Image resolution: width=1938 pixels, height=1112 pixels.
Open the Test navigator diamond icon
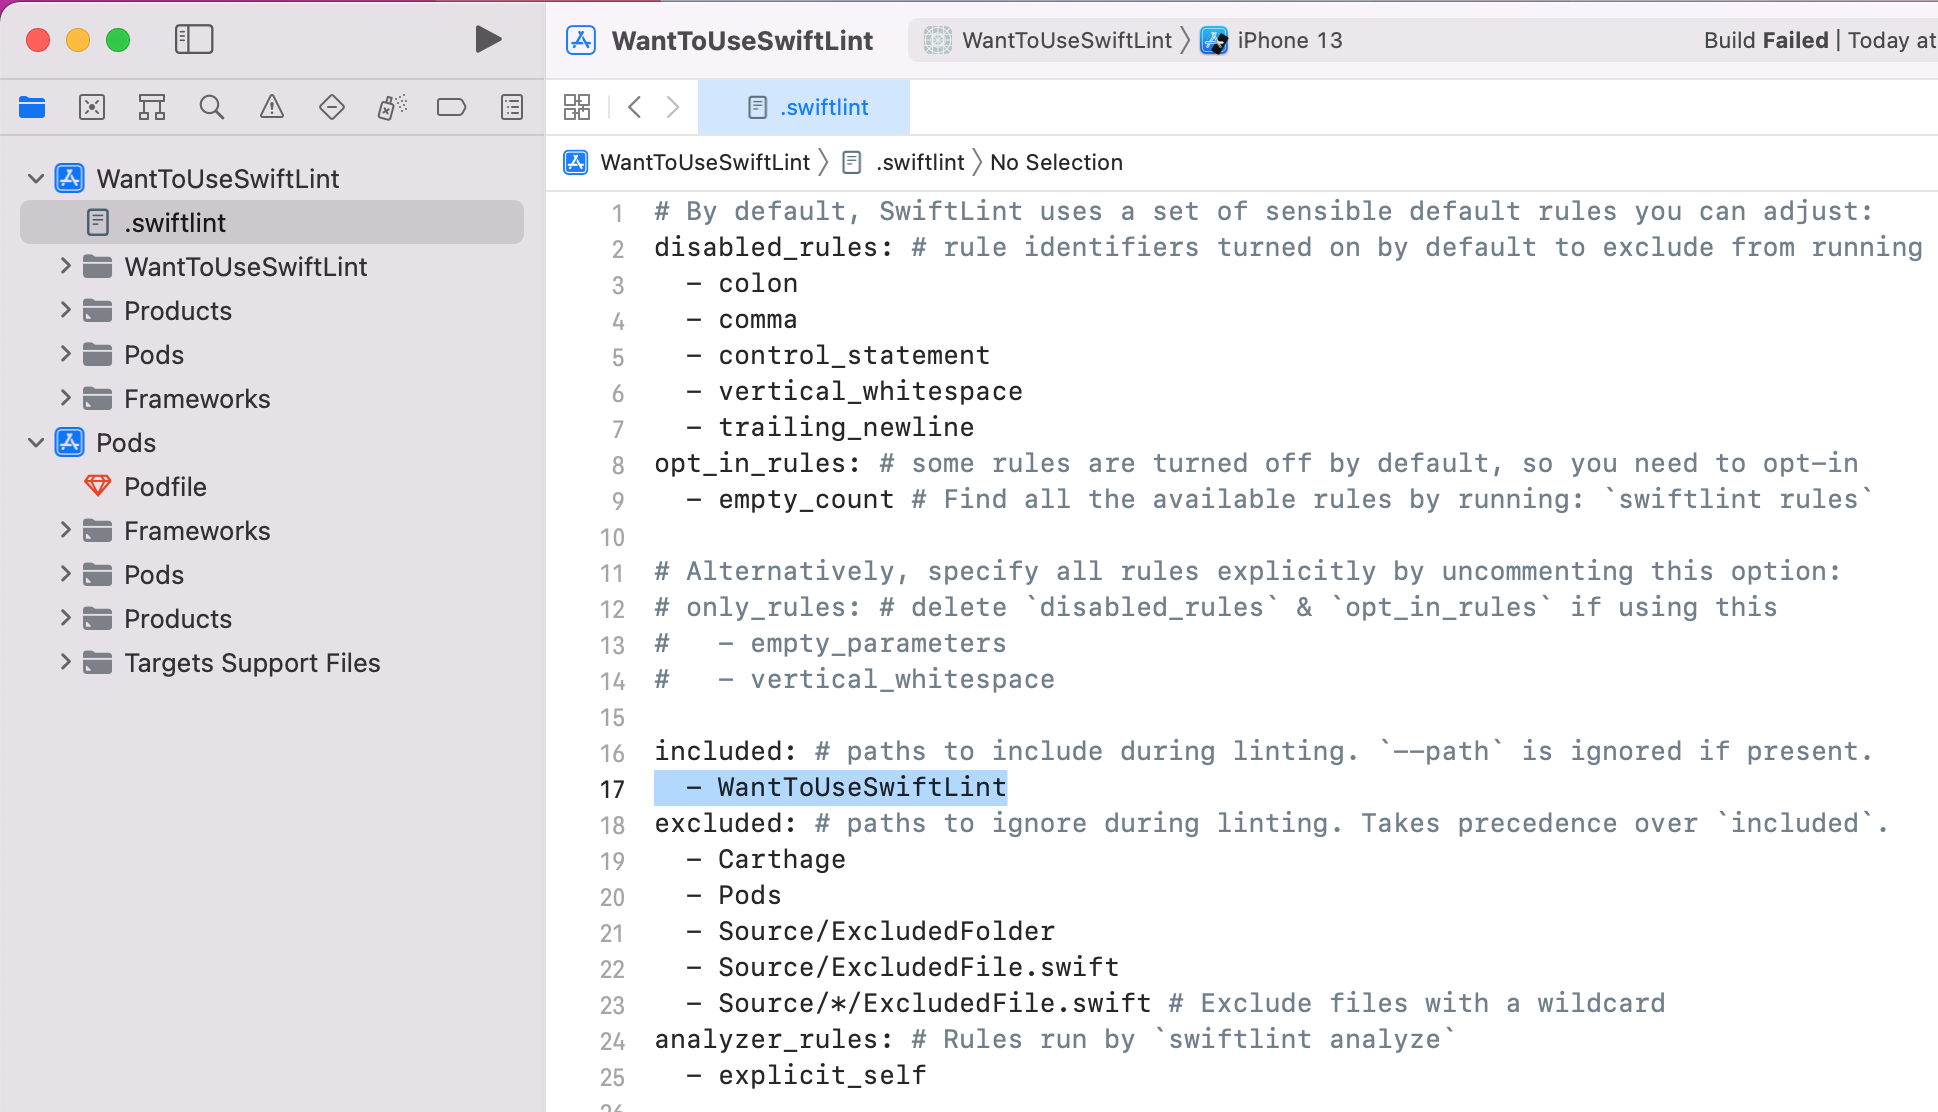(331, 107)
